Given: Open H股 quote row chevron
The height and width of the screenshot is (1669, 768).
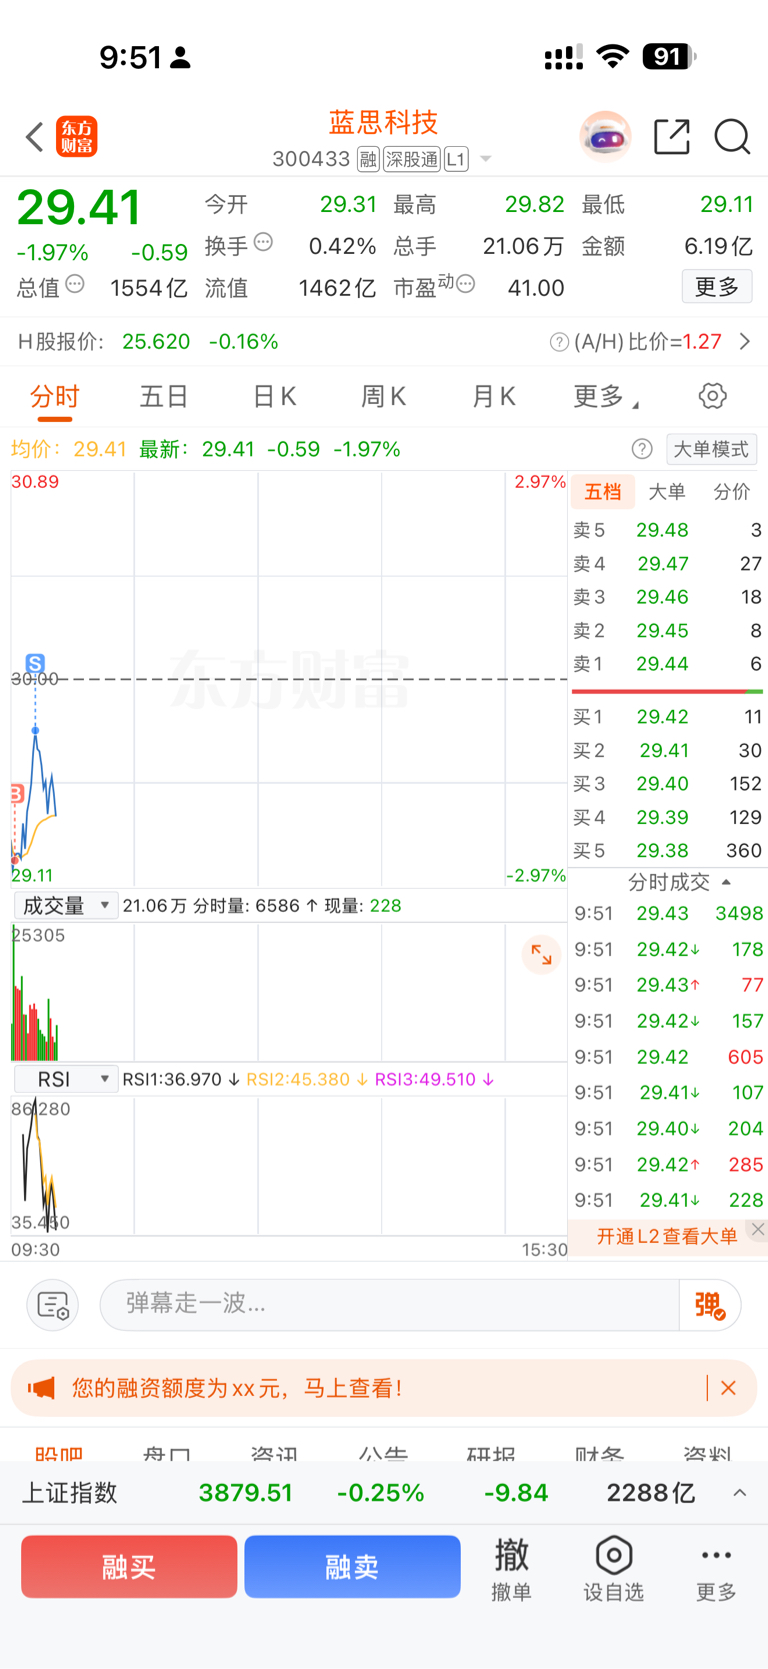Looking at the screenshot, I should point(745,342).
